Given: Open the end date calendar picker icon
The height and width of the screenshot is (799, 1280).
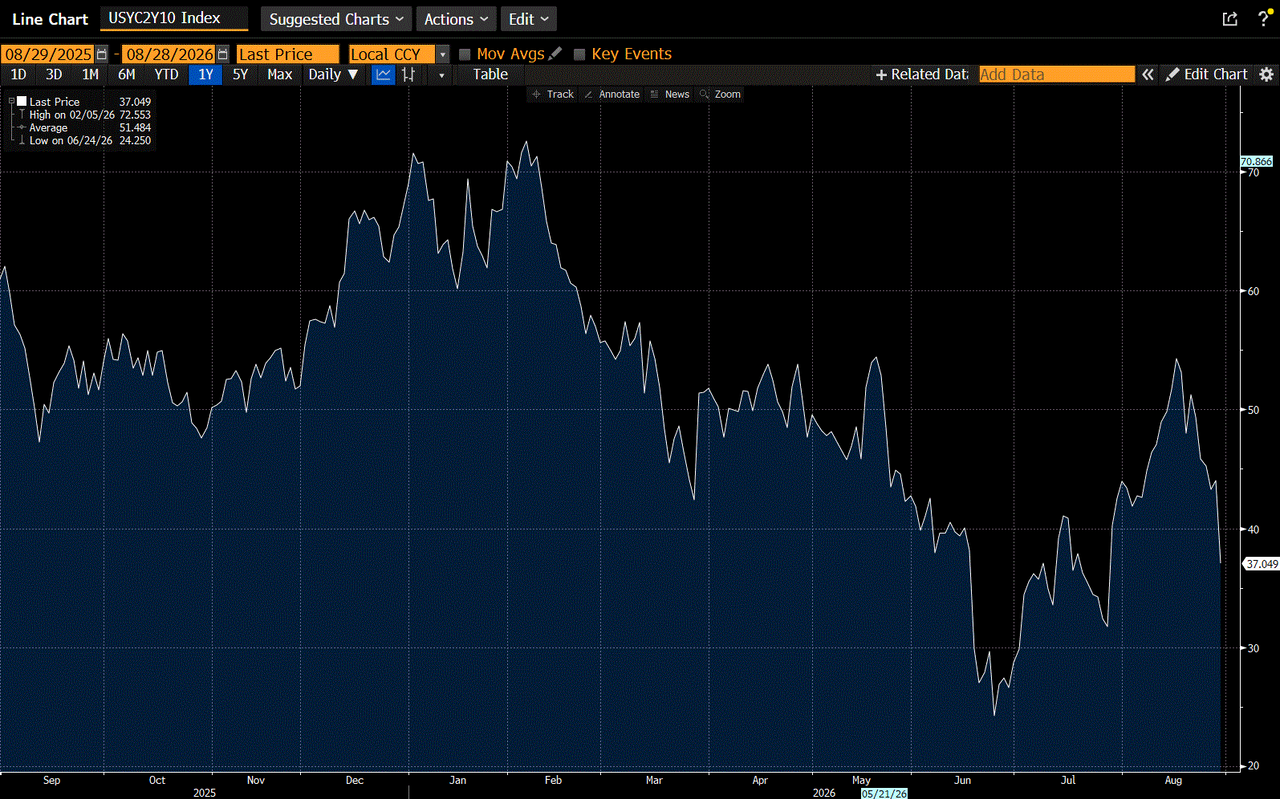Looking at the screenshot, I should 222,54.
